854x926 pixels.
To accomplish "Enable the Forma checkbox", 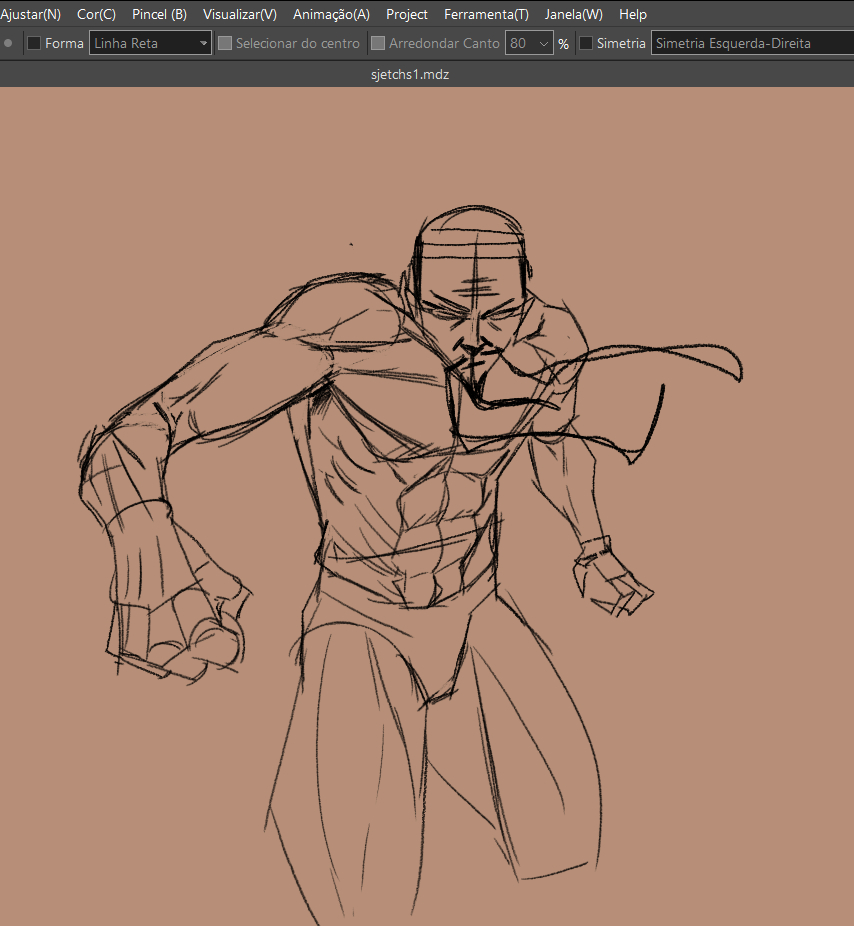I will tap(34, 43).
